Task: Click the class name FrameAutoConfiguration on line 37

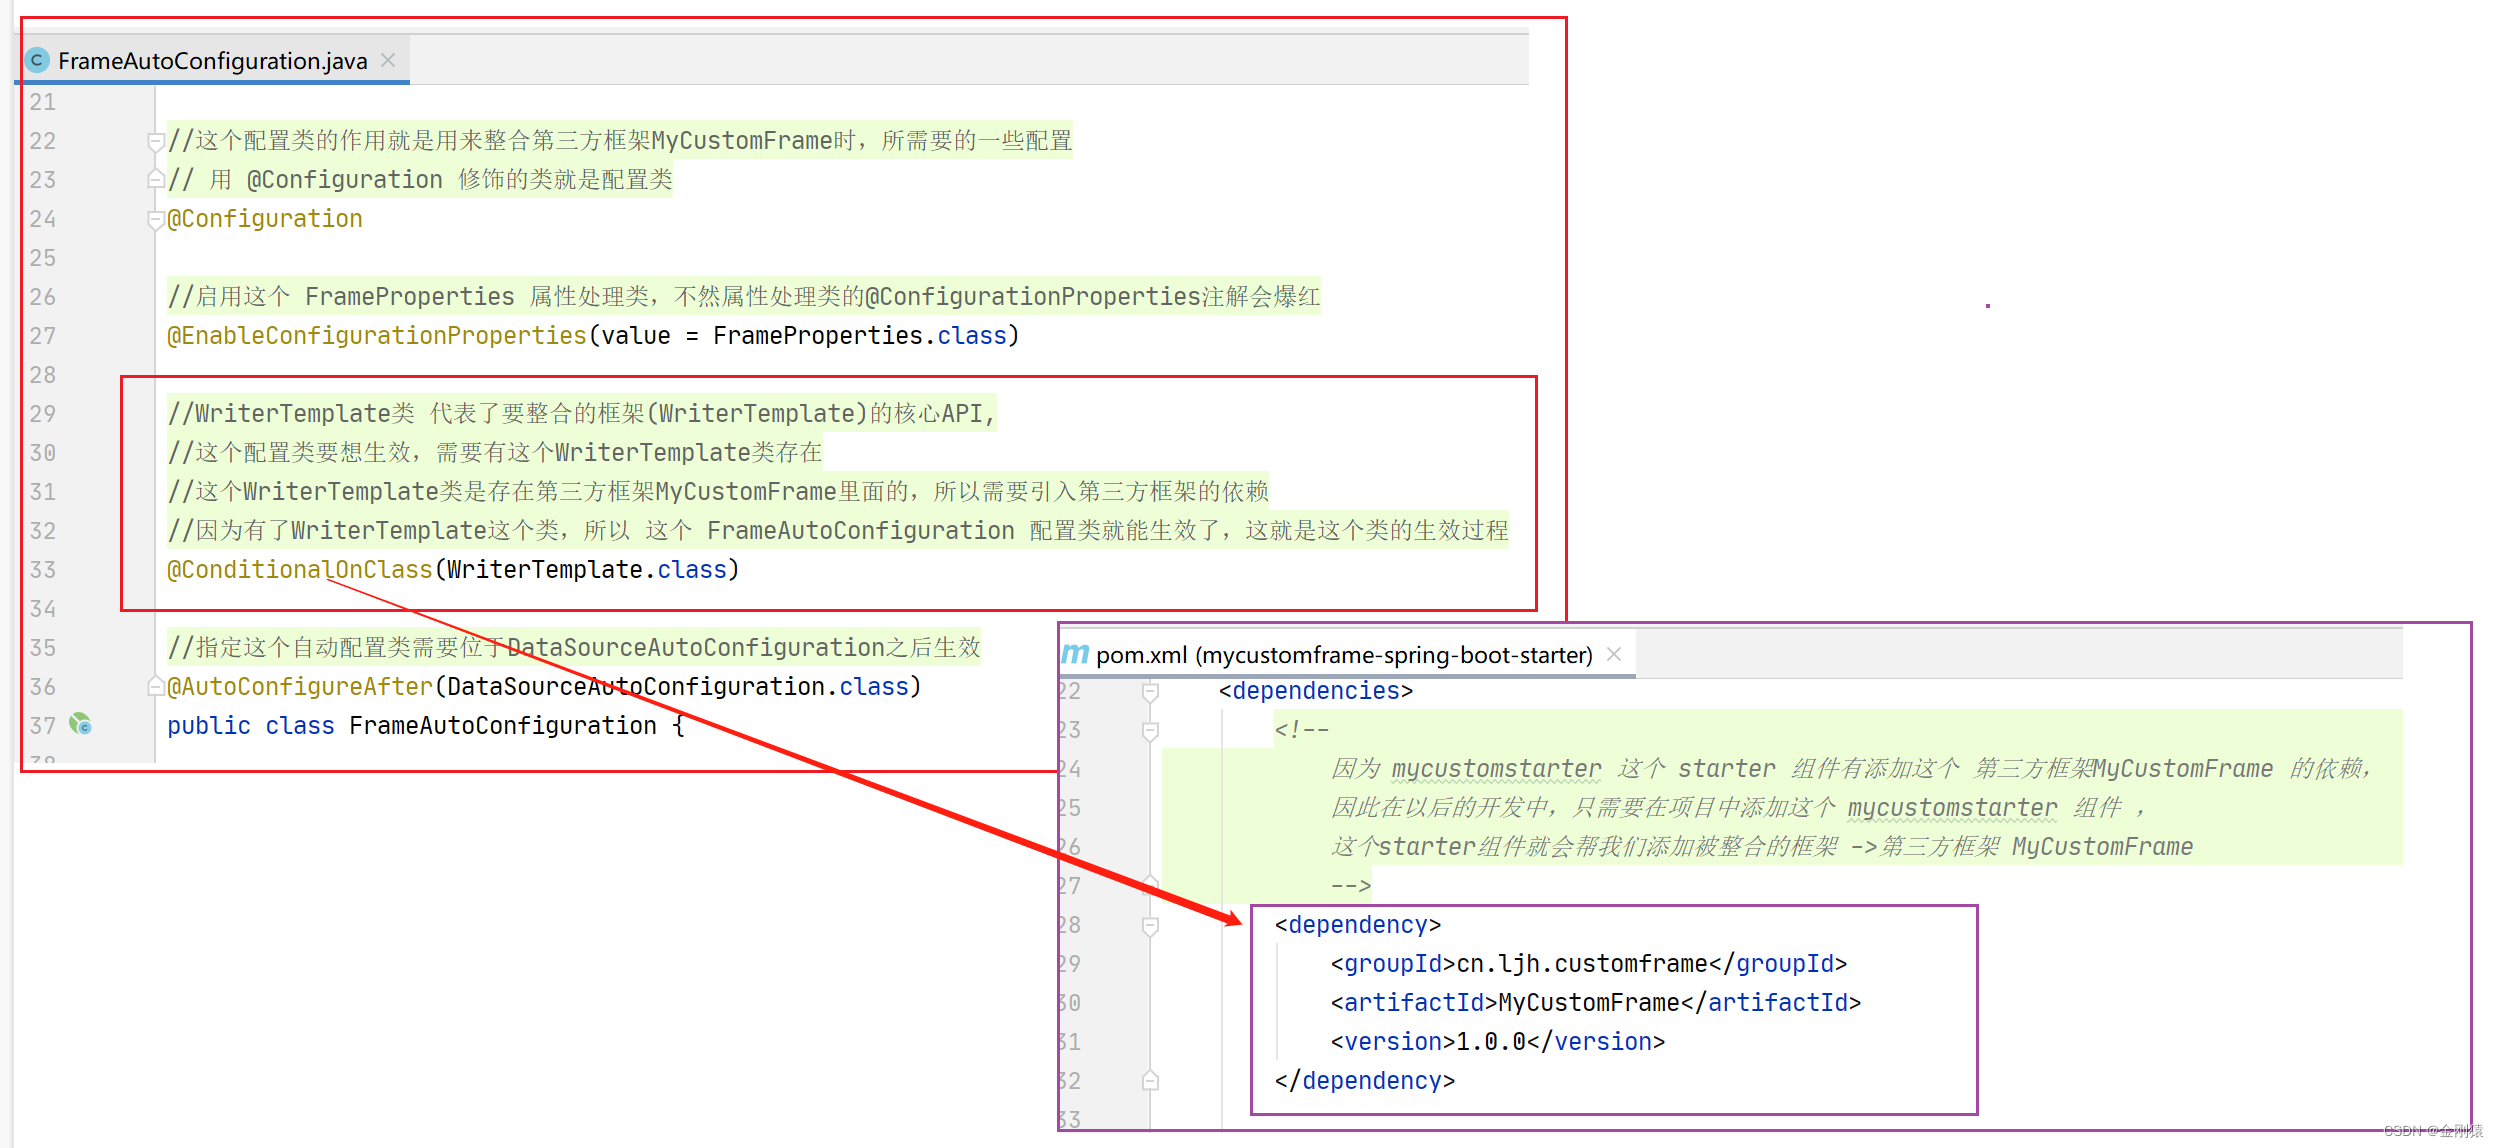Action: click(x=503, y=726)
